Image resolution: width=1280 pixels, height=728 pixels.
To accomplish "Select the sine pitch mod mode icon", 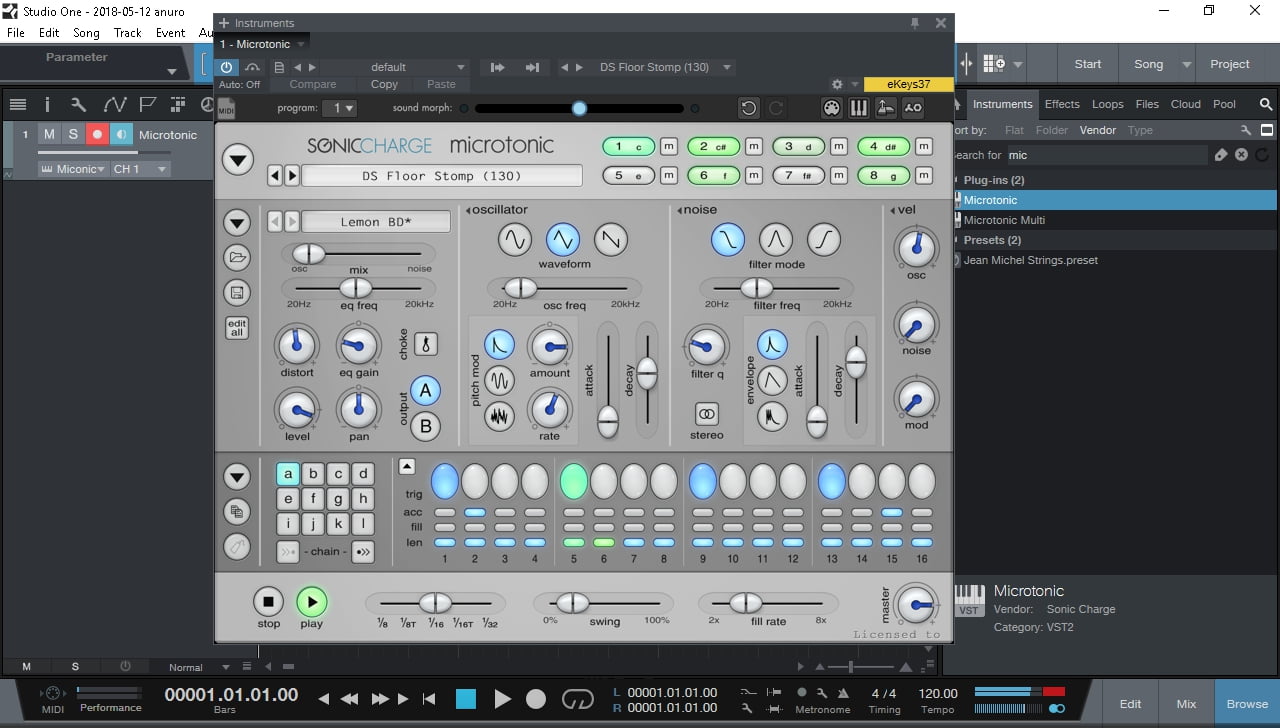I will [499, 380].
